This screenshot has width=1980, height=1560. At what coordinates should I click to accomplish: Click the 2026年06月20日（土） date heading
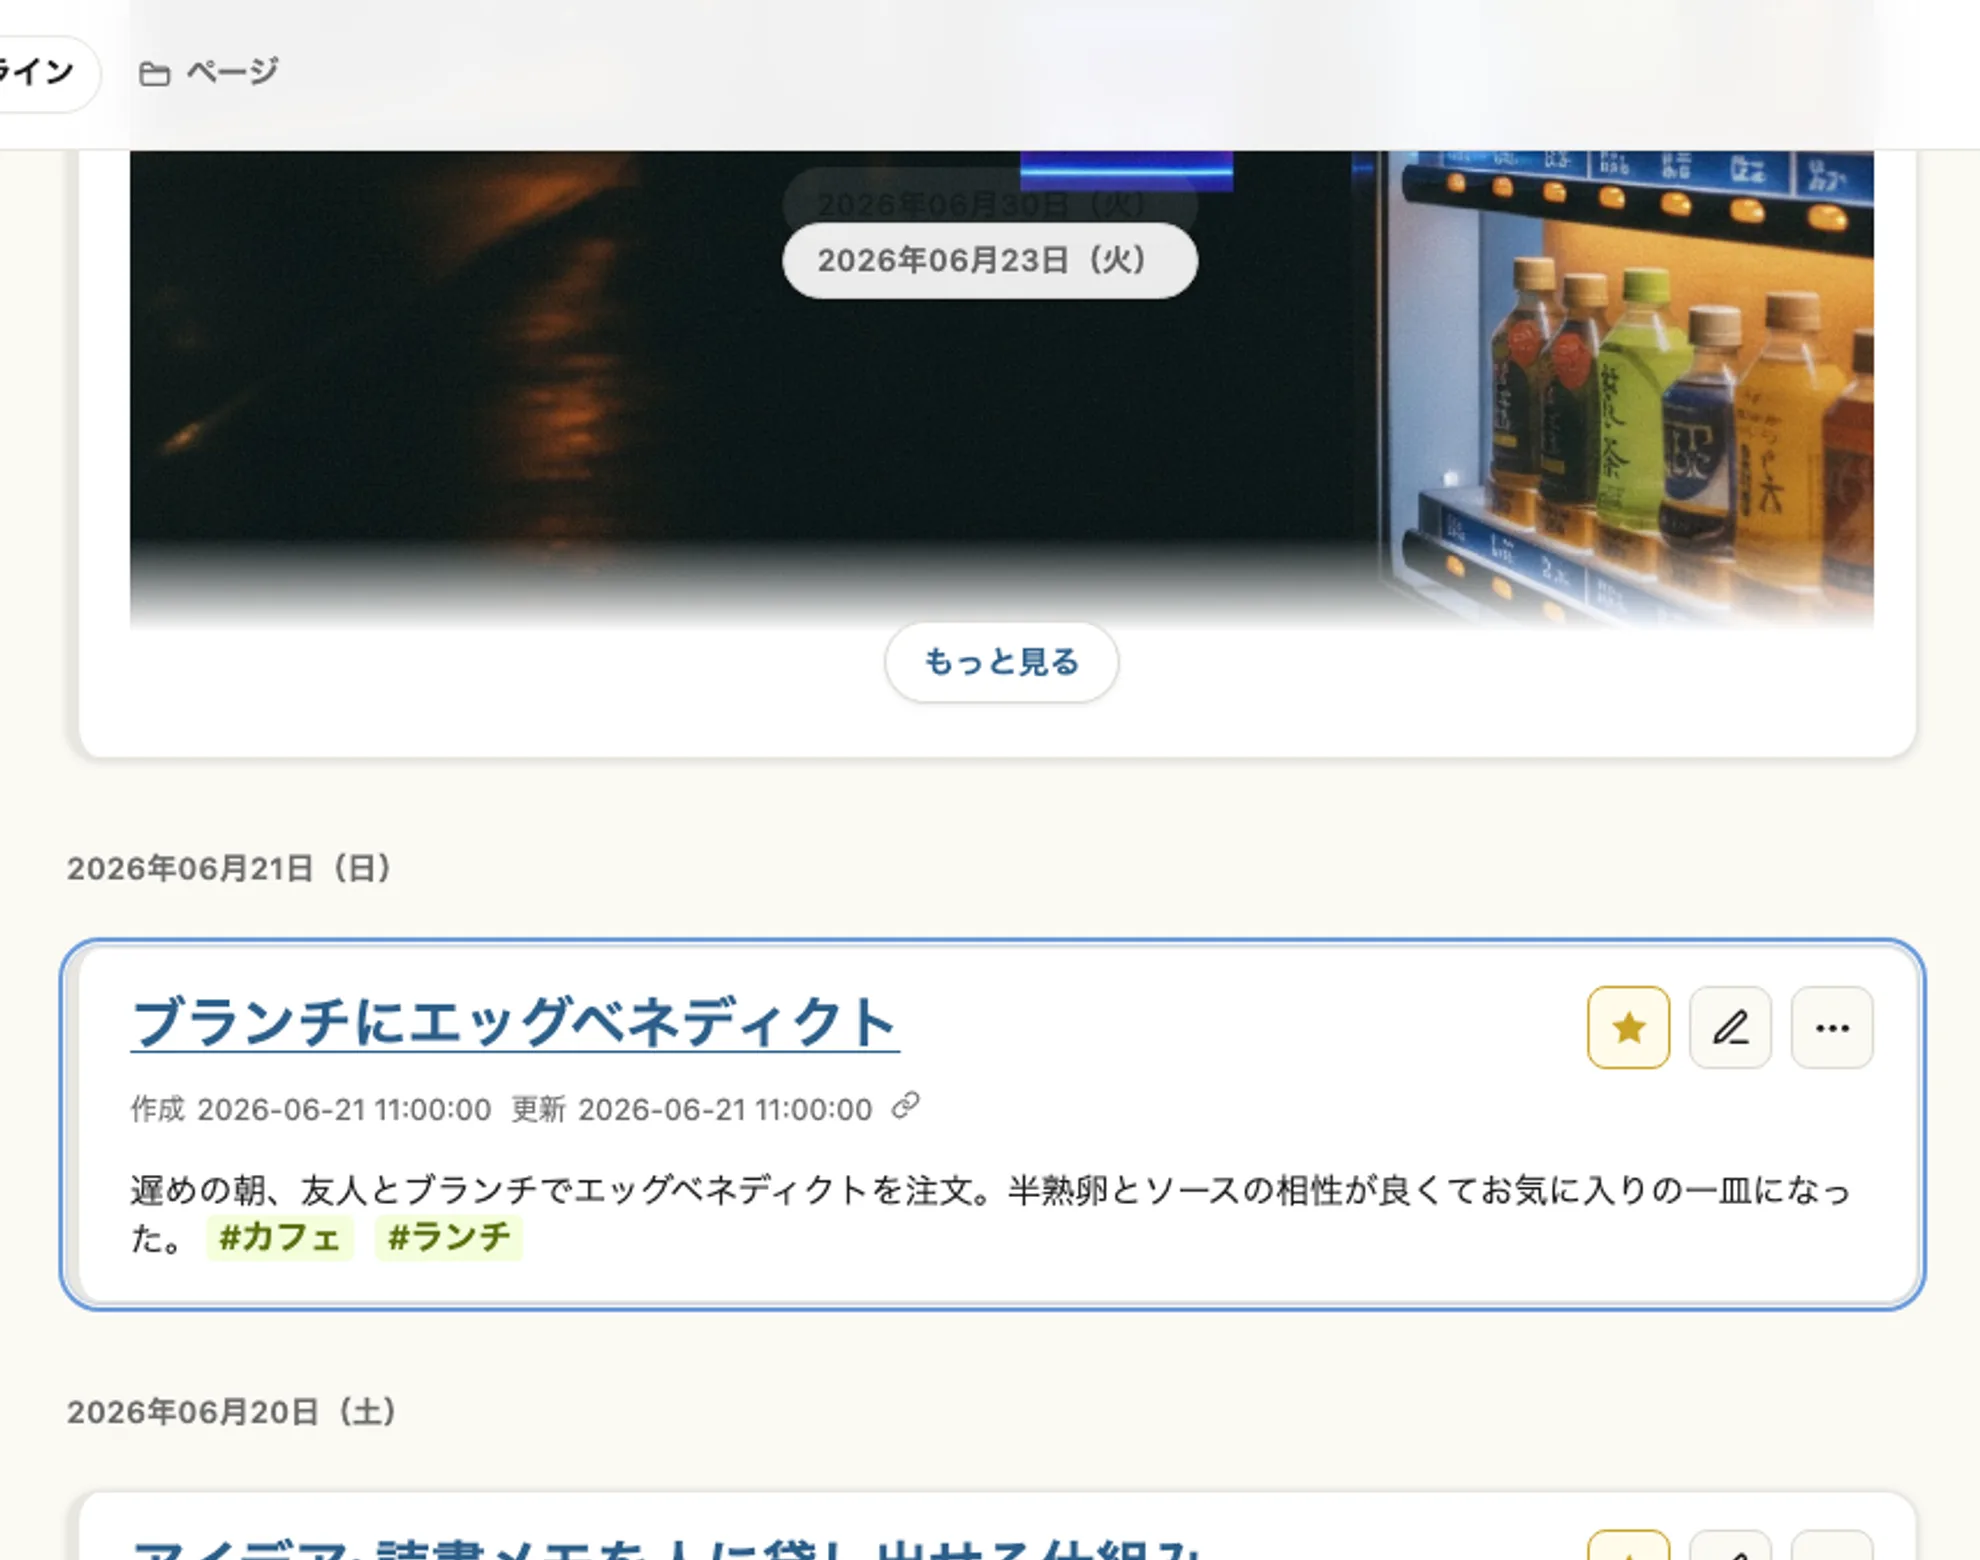[x=233, y=1411]
